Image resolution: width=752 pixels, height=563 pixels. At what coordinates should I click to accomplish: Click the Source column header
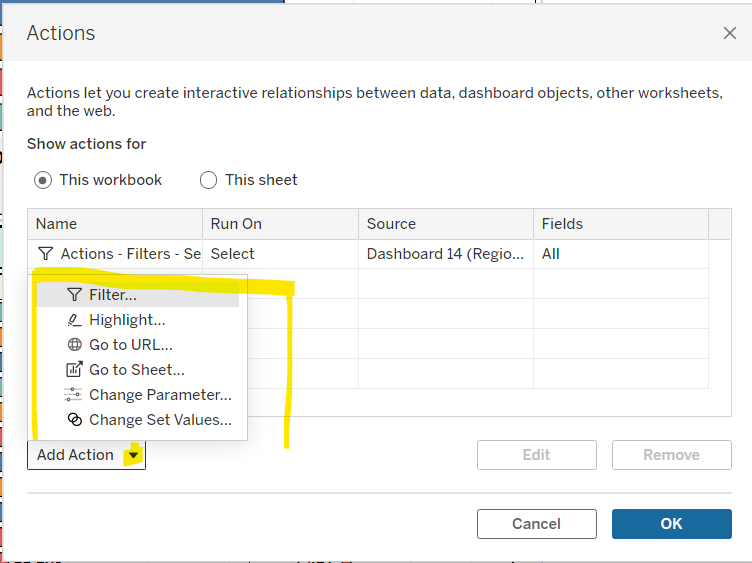coord(446,224)
